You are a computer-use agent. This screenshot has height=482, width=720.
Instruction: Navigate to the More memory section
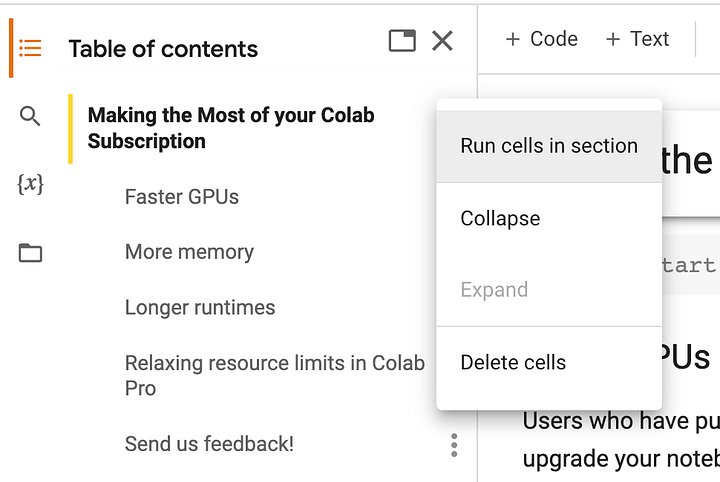coord(189,252)
